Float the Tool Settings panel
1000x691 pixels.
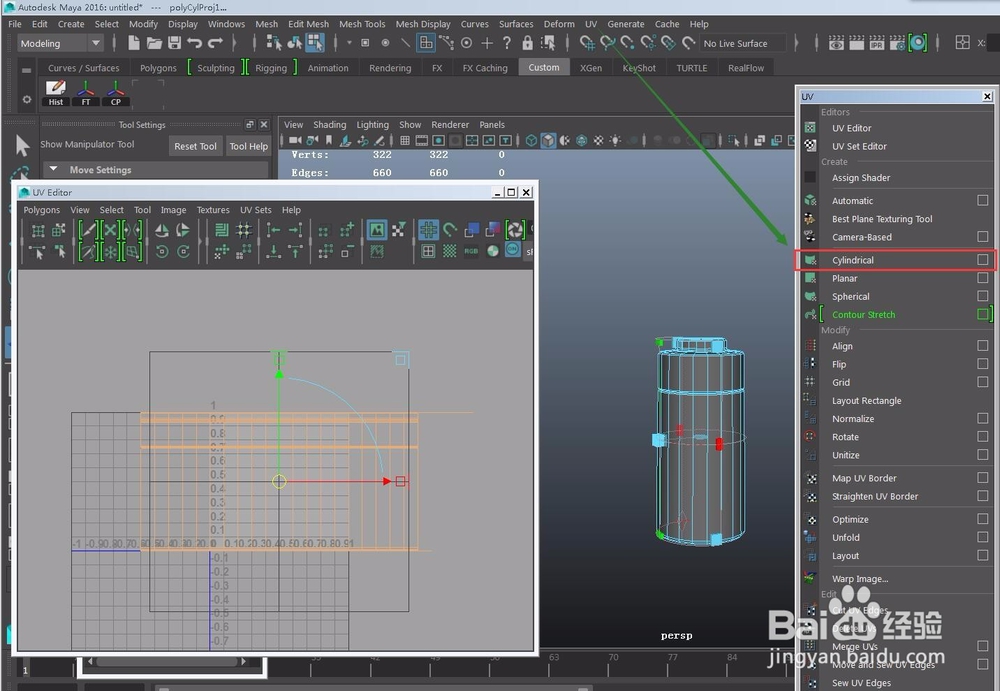250,124
